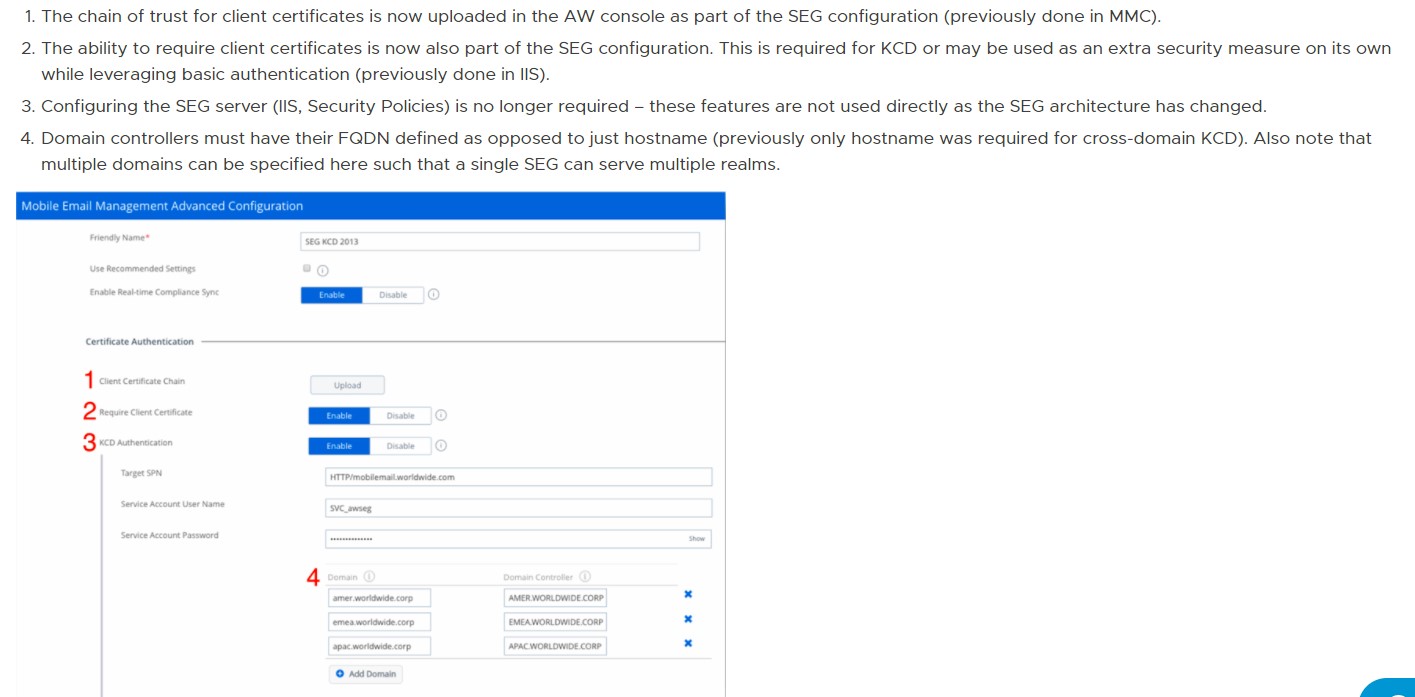Viewport: 1415px width, 697px height.
Task: Delete the emea.worldwide.corp entry
Action: (x=687, y=620)
